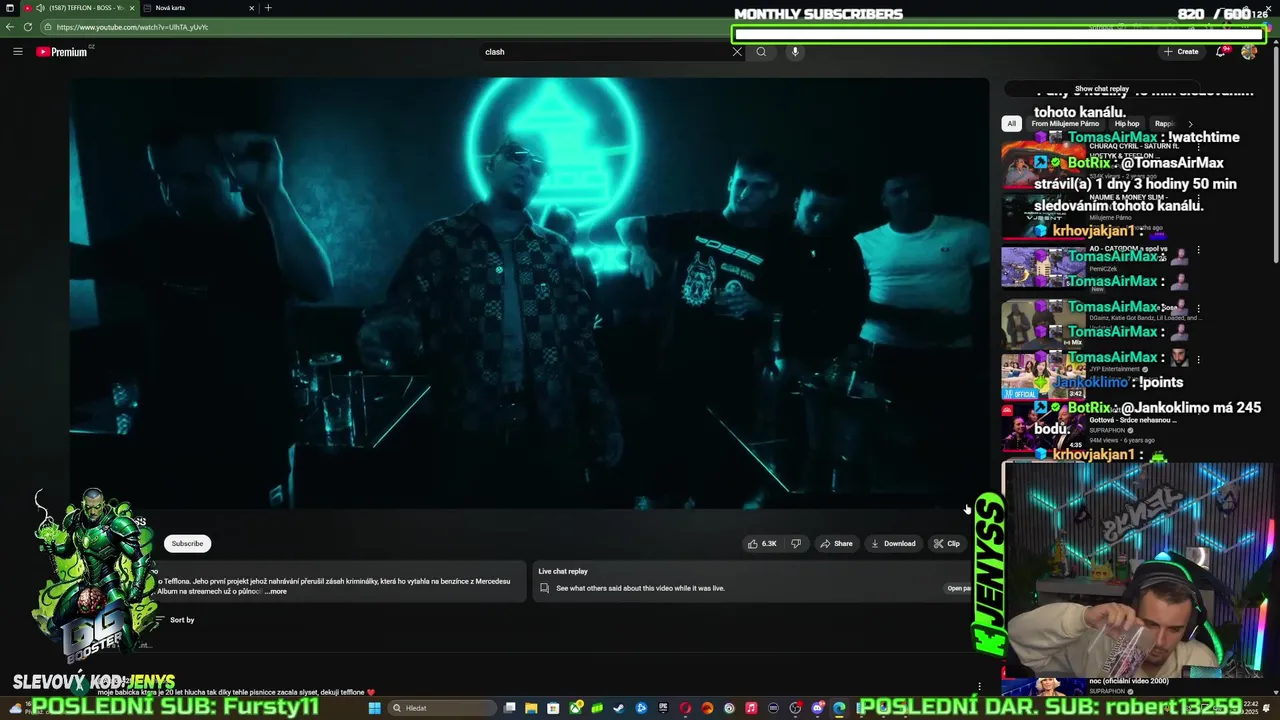Clear the 'clash' search text
Viewport: 1280px width, 720px height.
737,51
